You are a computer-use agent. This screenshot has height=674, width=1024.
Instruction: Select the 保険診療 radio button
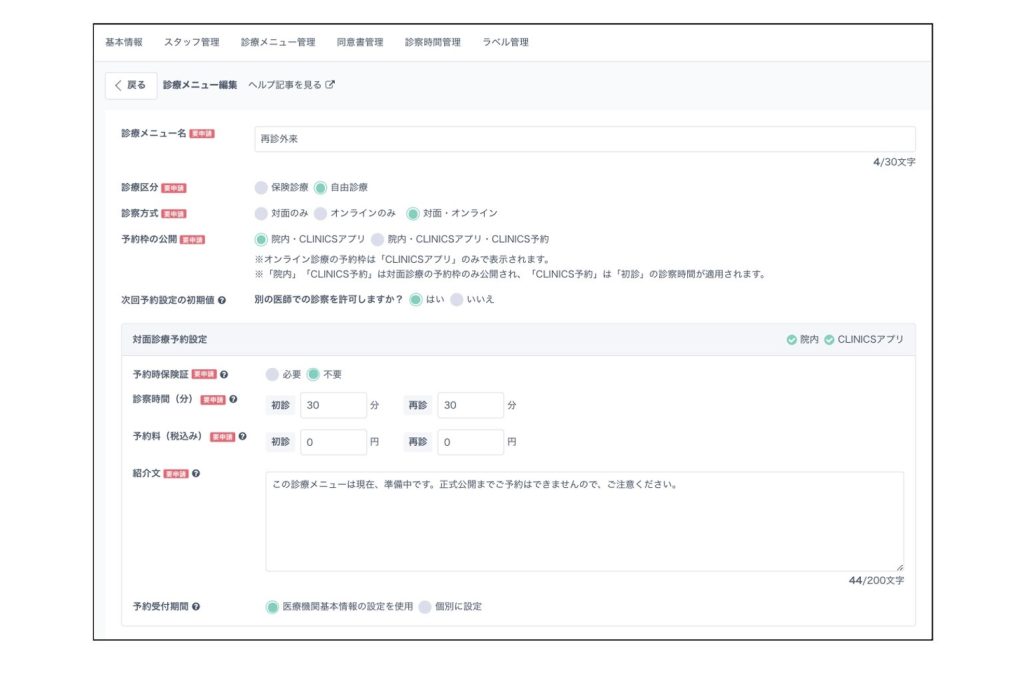(261, 187)
